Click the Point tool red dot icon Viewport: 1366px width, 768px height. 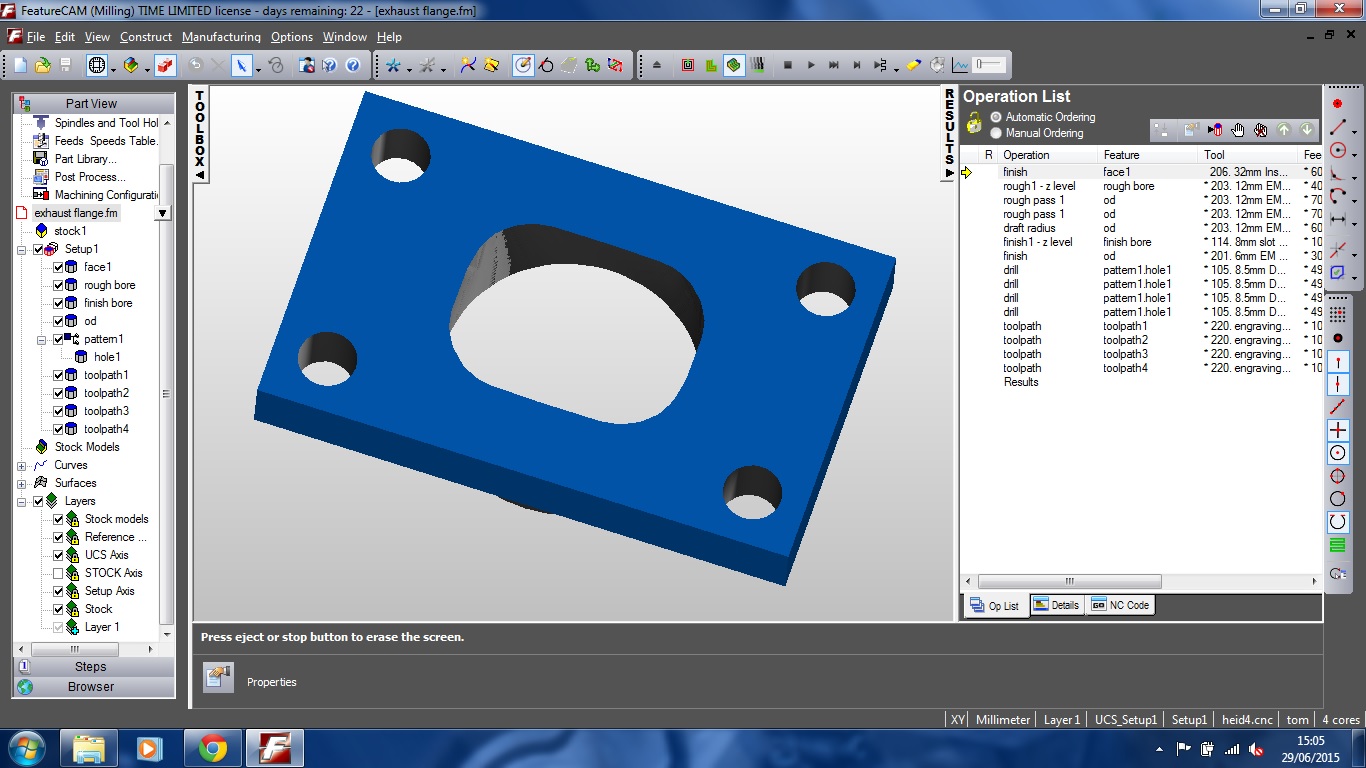pyautogui.click(x=1337, y=103)
